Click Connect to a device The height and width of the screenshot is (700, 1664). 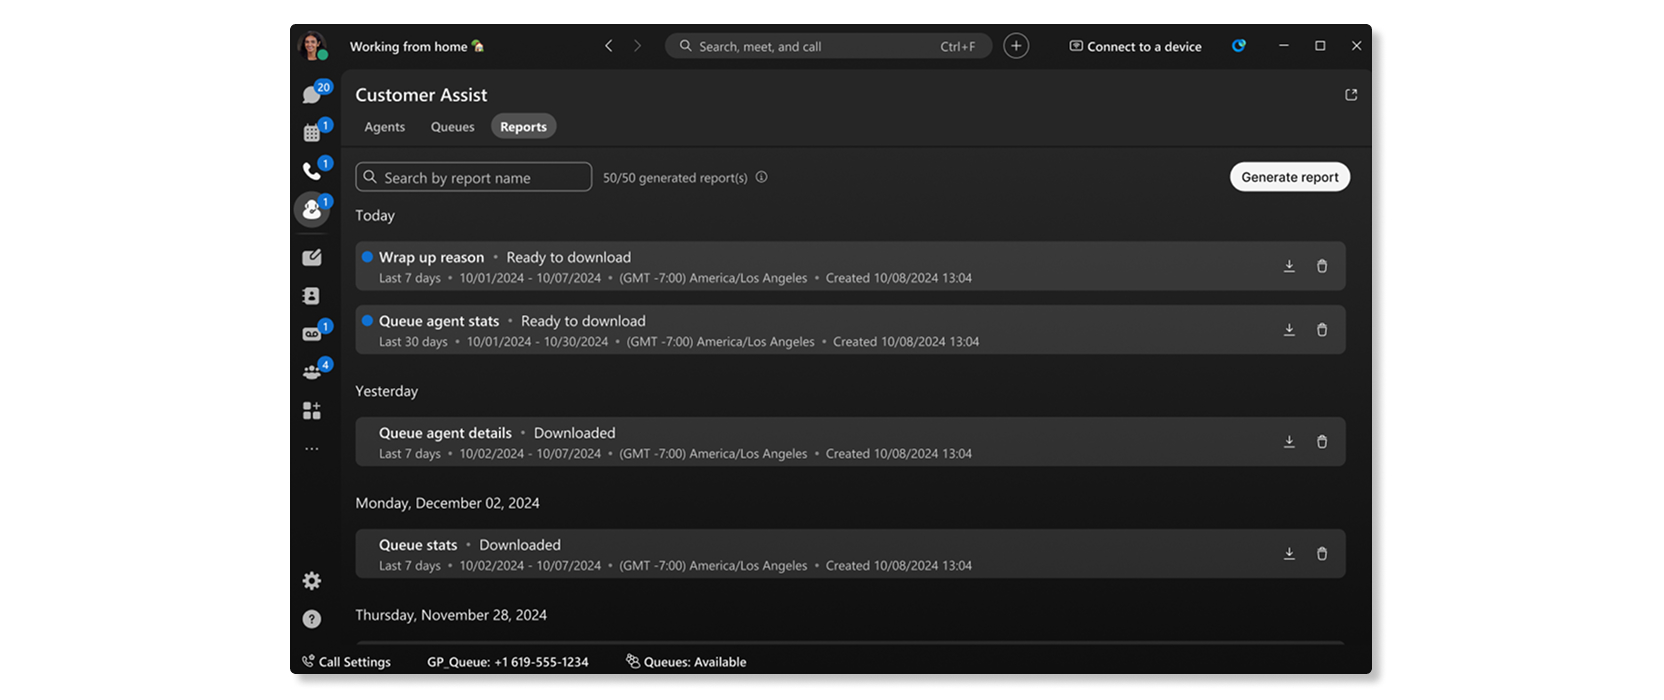coord(1135,46)
